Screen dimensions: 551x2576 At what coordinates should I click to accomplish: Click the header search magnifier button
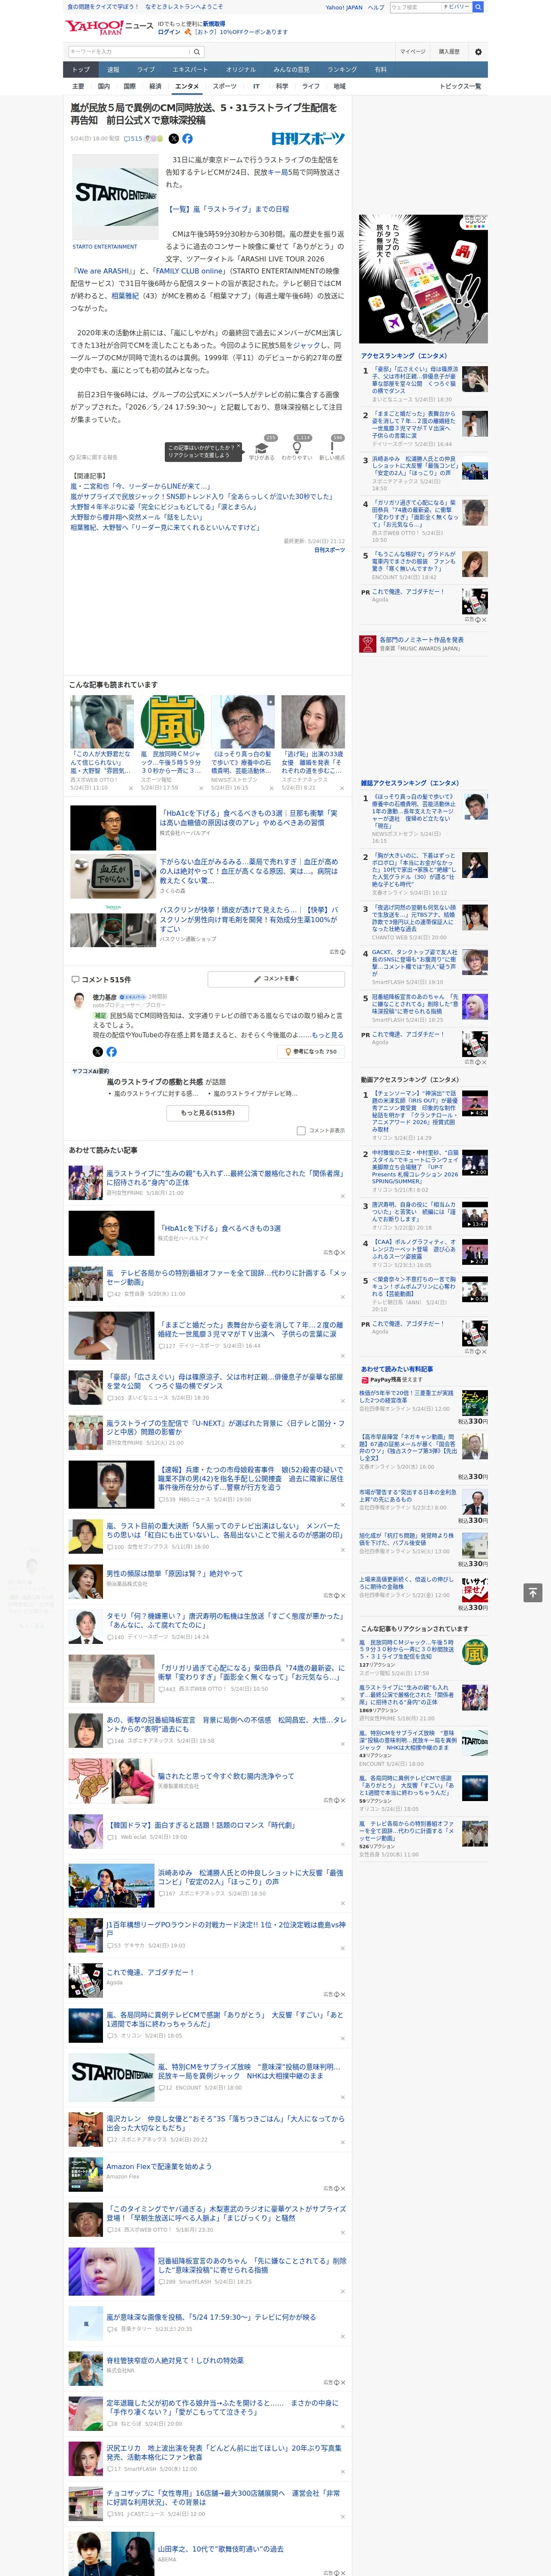click(197, 51)
